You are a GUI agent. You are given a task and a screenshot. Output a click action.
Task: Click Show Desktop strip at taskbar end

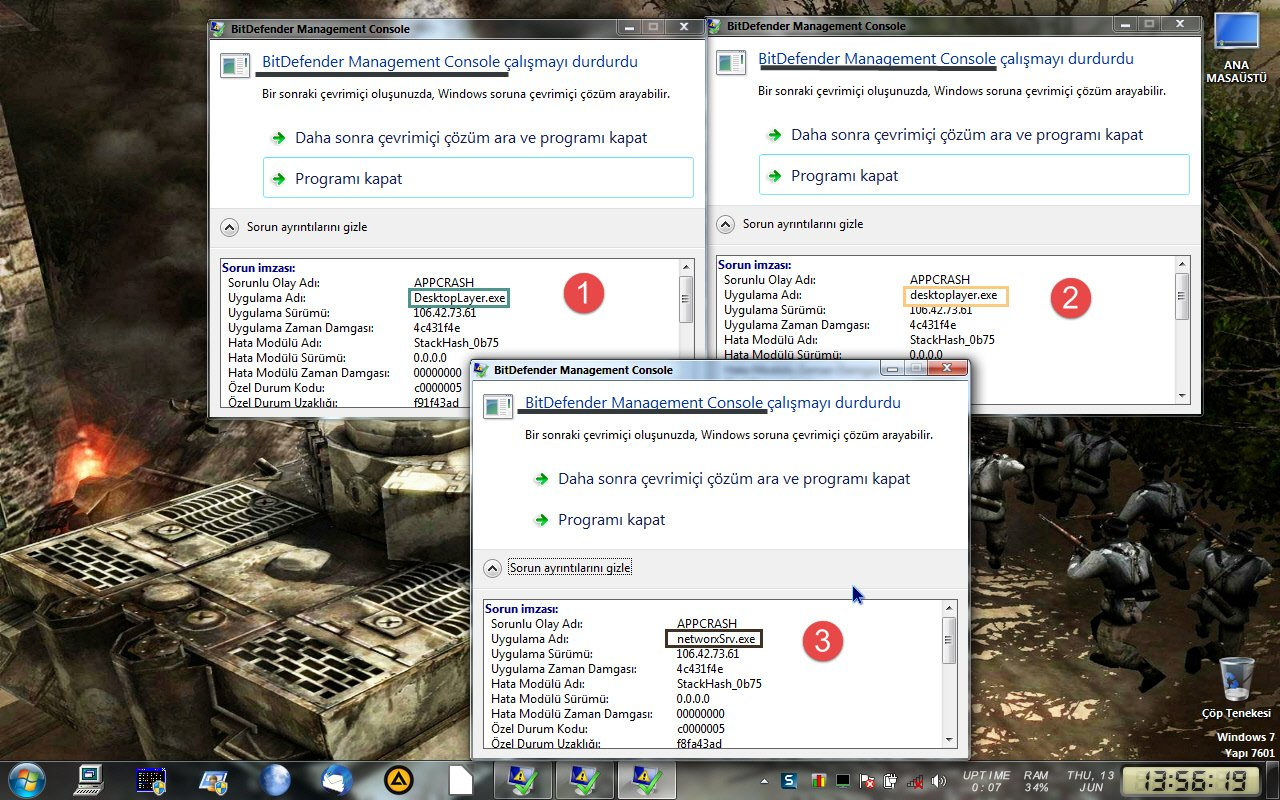(x=1272, y=780)
